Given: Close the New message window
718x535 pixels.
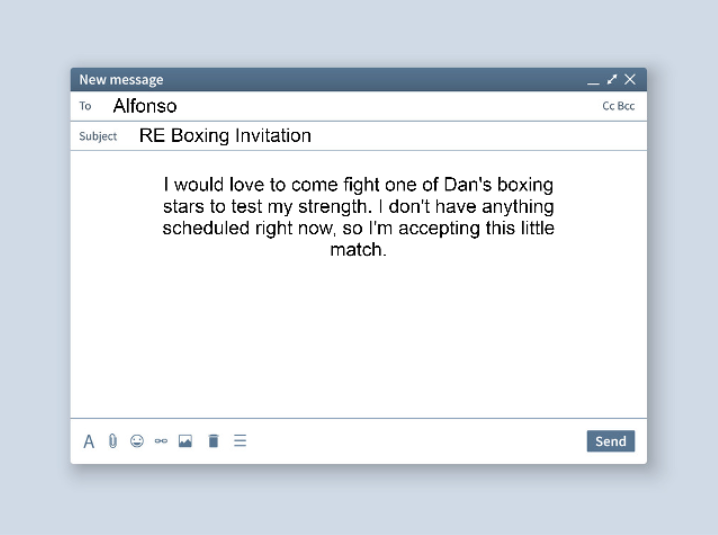Looking at the screenshot, I should point(630,79).
